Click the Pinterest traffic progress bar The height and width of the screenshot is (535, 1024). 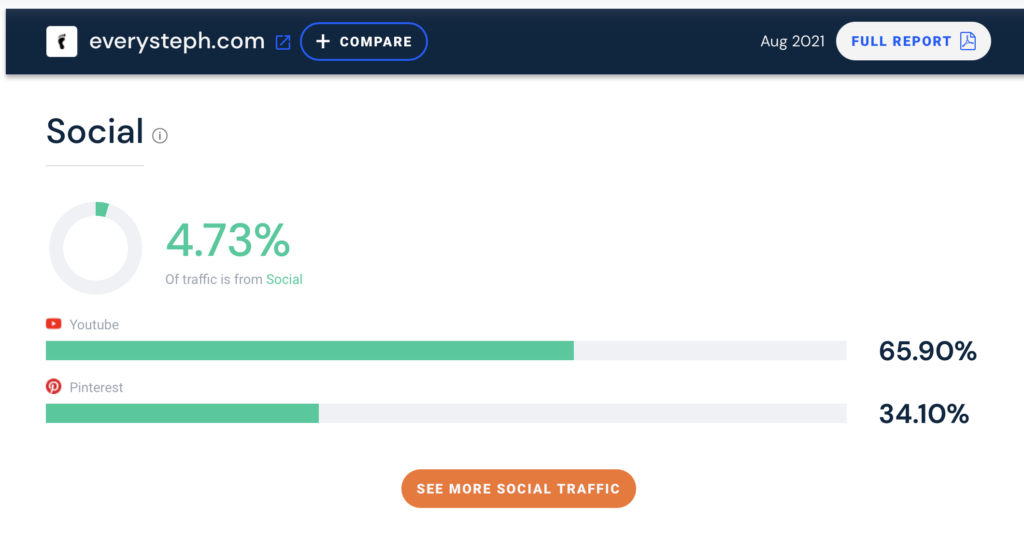pyautogui.click(x=446, y=413)
